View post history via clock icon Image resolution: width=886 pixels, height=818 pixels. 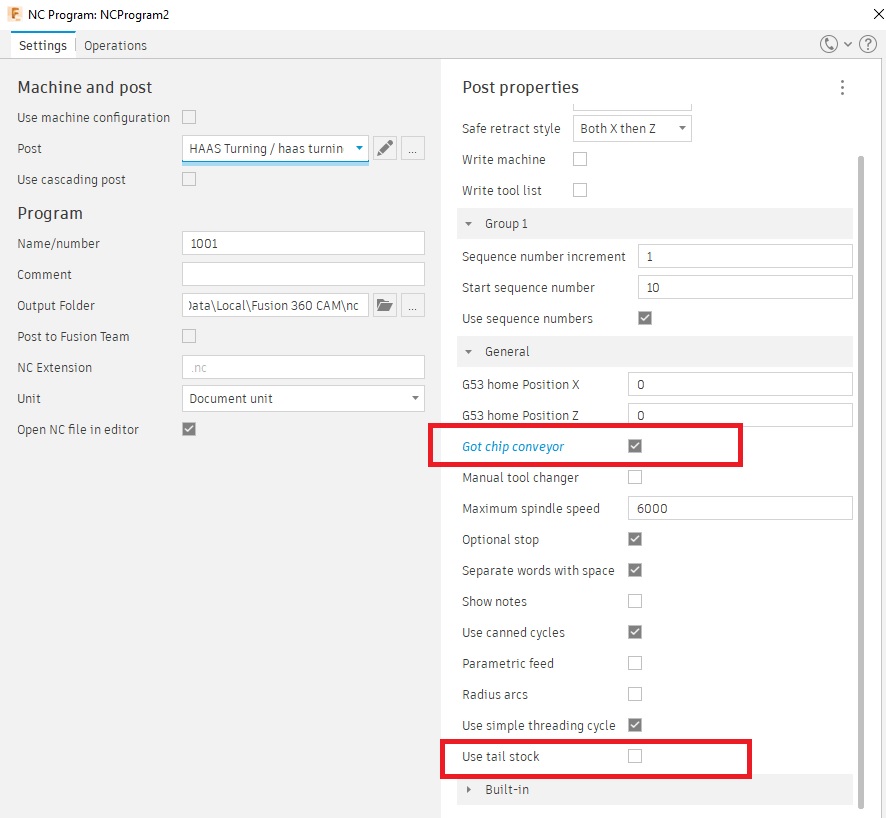pyautogui.click(x=830, y=44)
